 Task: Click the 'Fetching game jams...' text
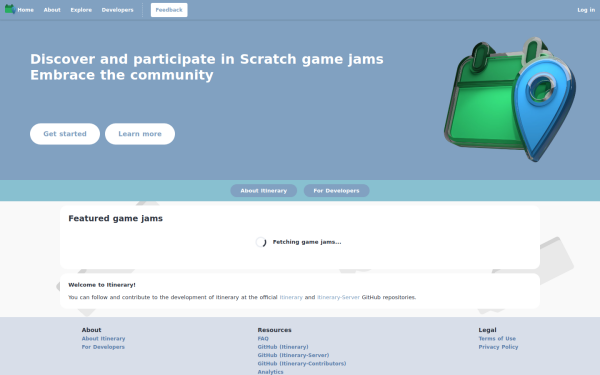click(x=307, y=242)
